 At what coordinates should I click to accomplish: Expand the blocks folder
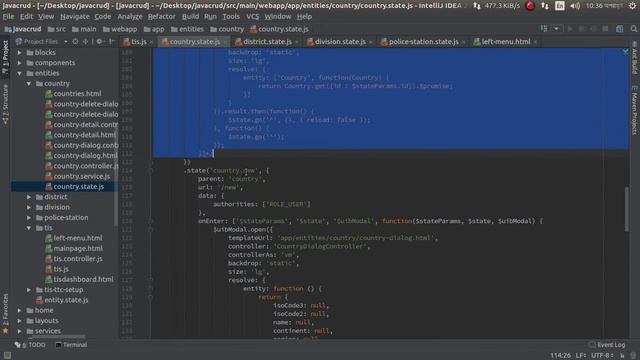(19, 53)
